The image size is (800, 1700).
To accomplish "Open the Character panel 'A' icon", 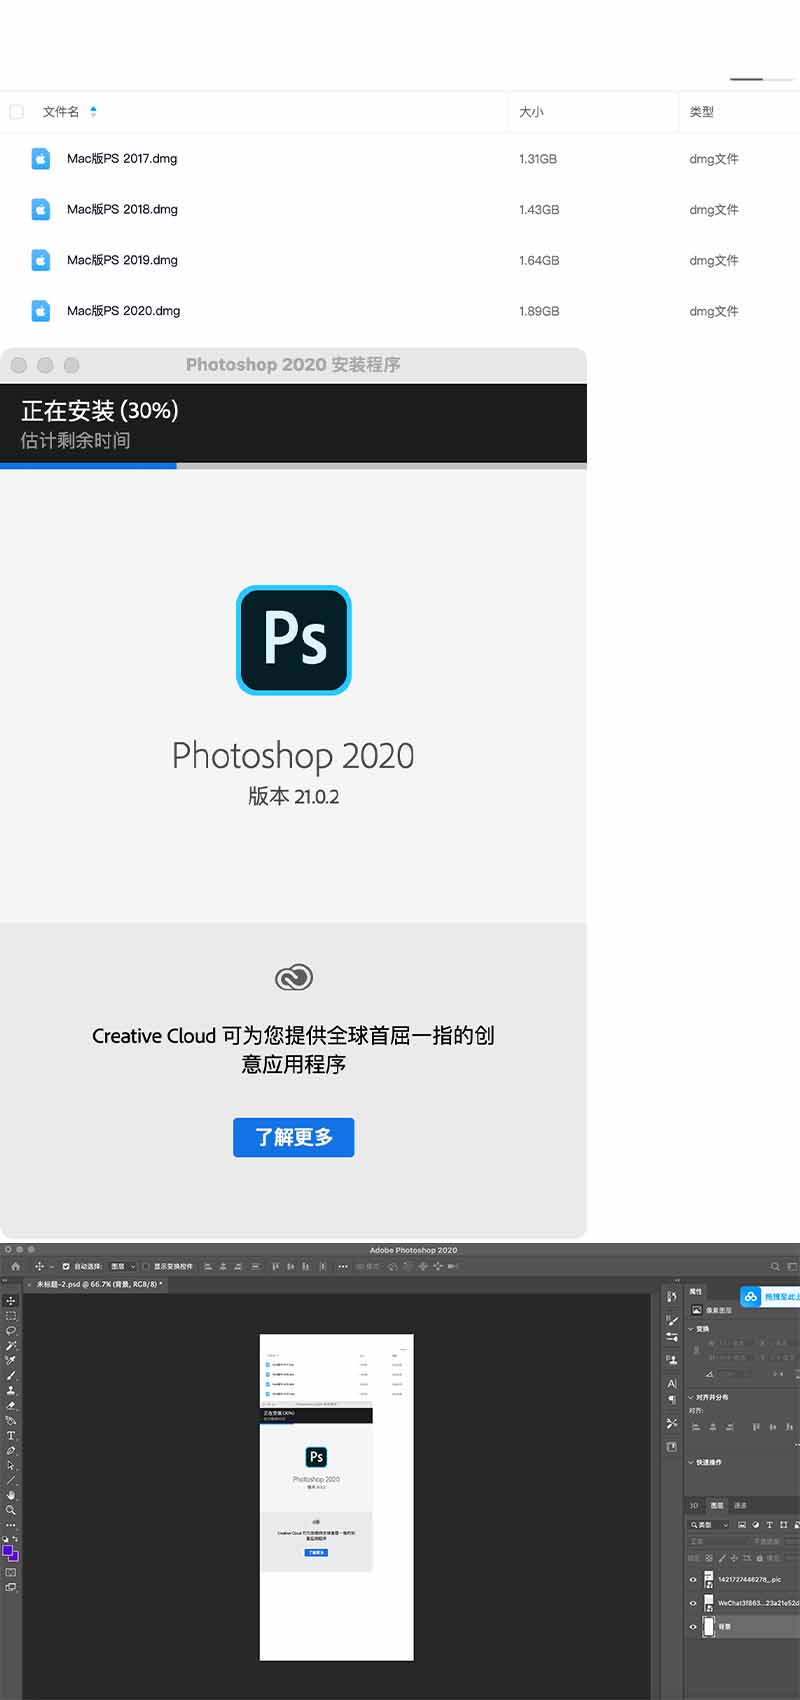I will point(672,1383).
